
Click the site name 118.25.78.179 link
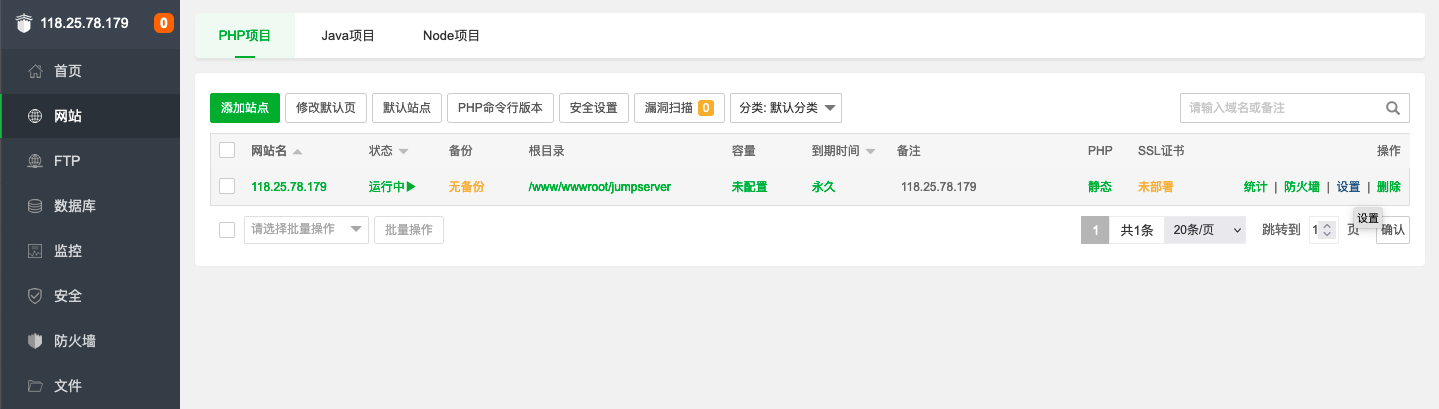point(289,186)
